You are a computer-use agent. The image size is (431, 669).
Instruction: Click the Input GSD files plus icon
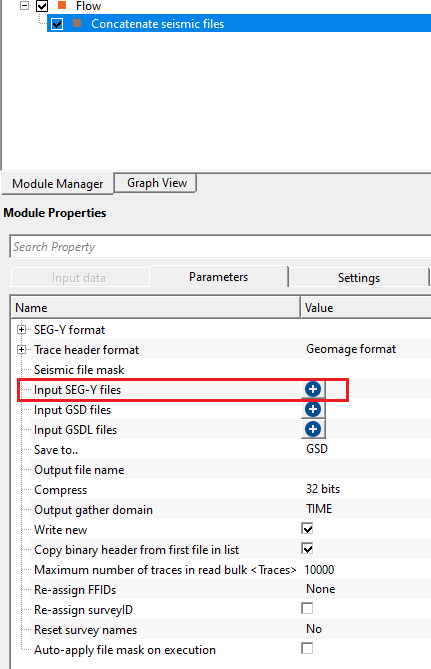coord(313,409)
